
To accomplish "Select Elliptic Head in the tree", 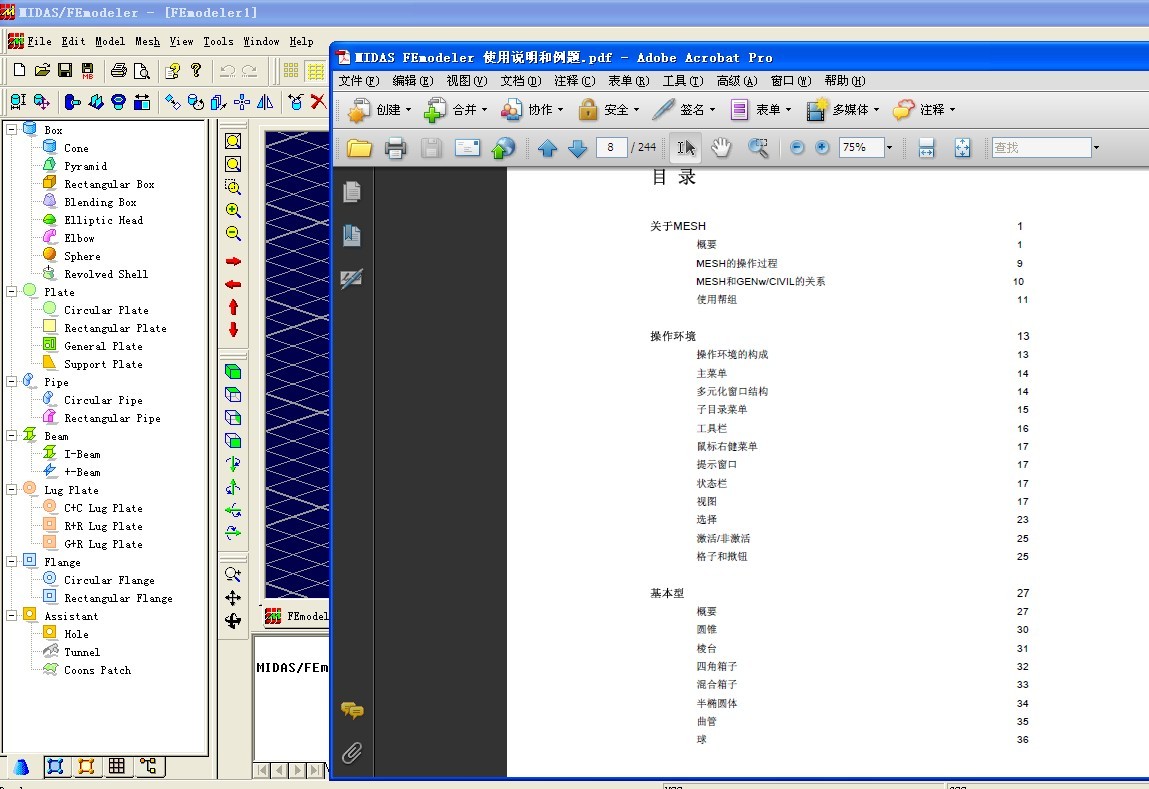I will [103, 220].
